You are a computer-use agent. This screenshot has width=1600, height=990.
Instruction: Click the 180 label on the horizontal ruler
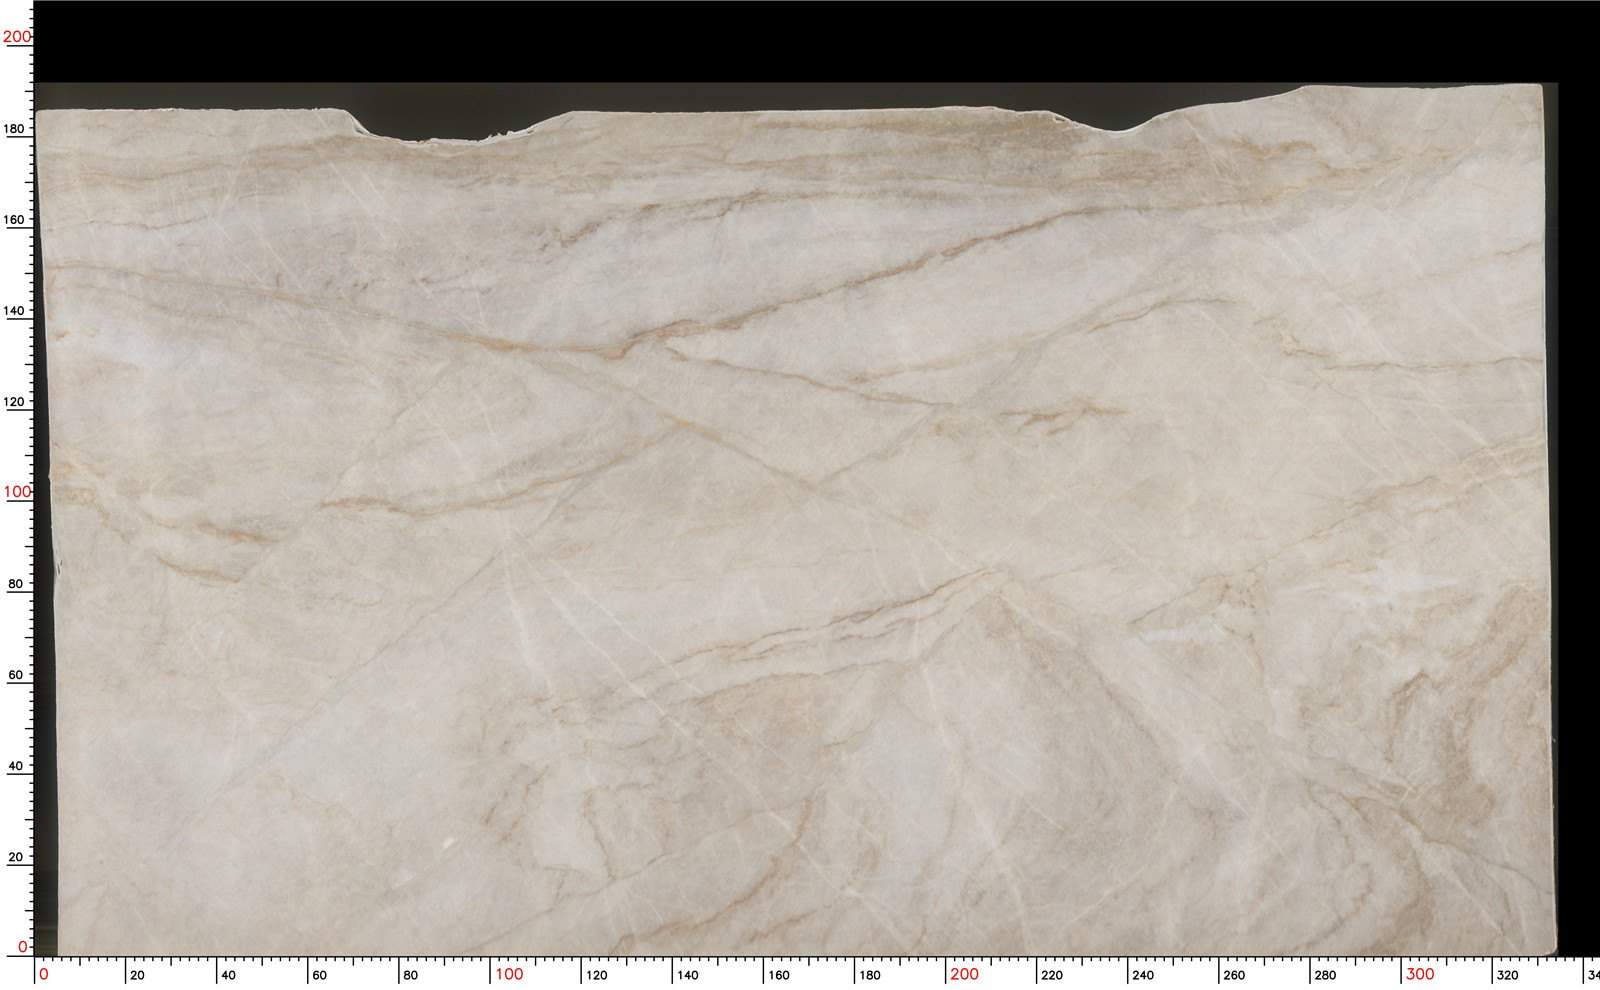(x=869, y=975)
